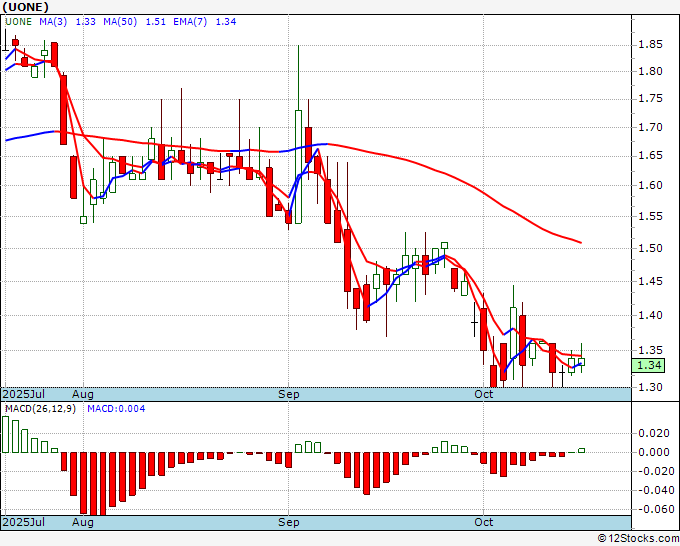Click the 1.35 price axis label

(x=650, y=350)
